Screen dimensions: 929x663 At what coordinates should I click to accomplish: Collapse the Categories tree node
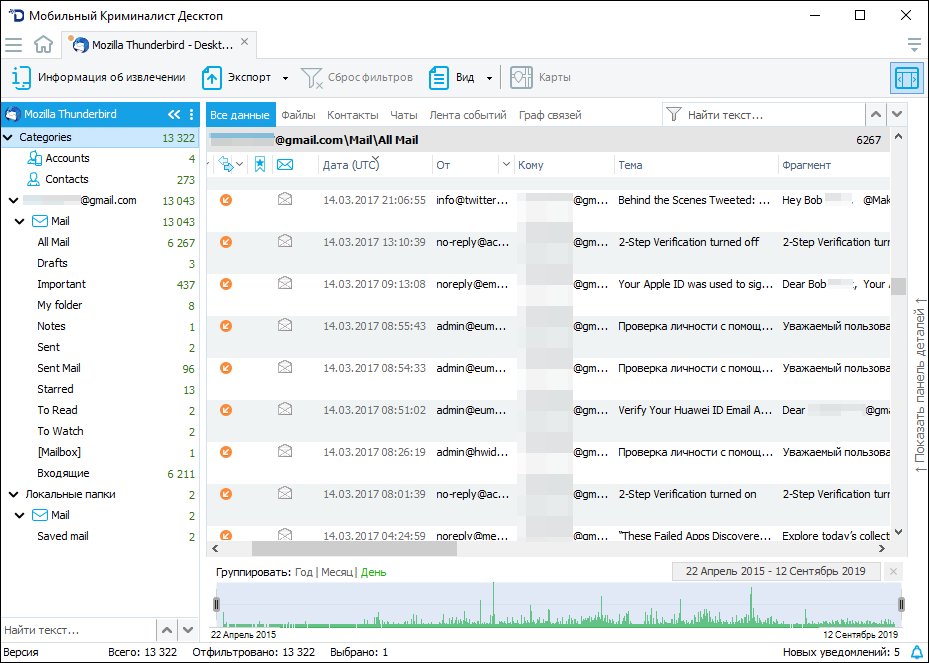tap(8, 137)
